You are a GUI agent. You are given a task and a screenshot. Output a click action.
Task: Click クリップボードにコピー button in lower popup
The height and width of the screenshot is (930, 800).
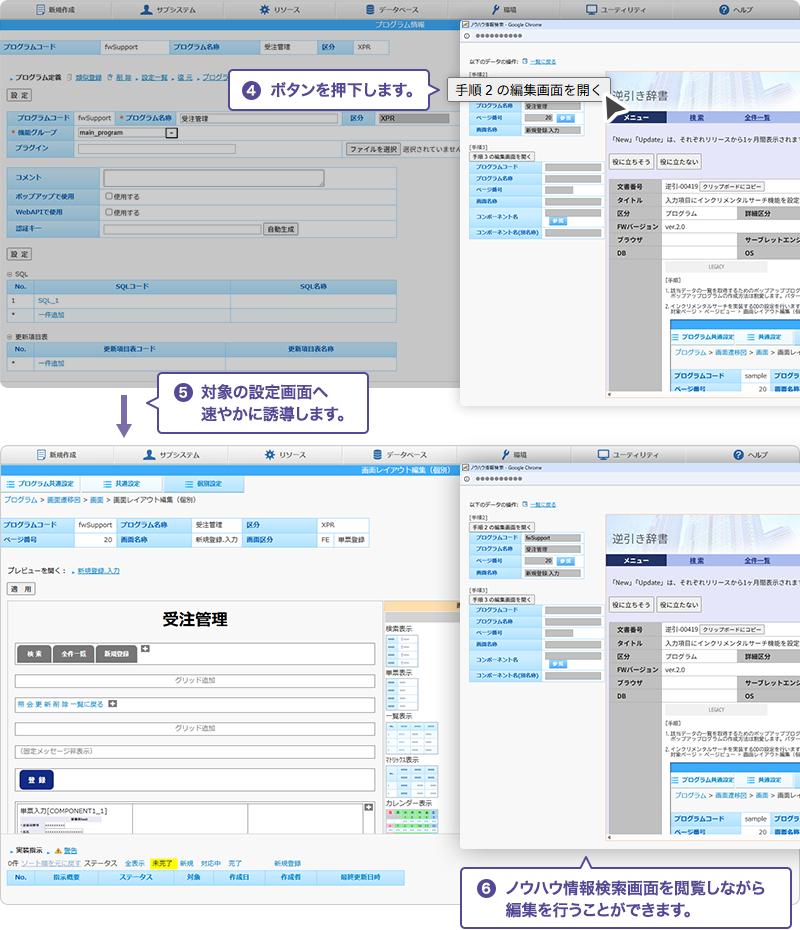tap(732, 629)
